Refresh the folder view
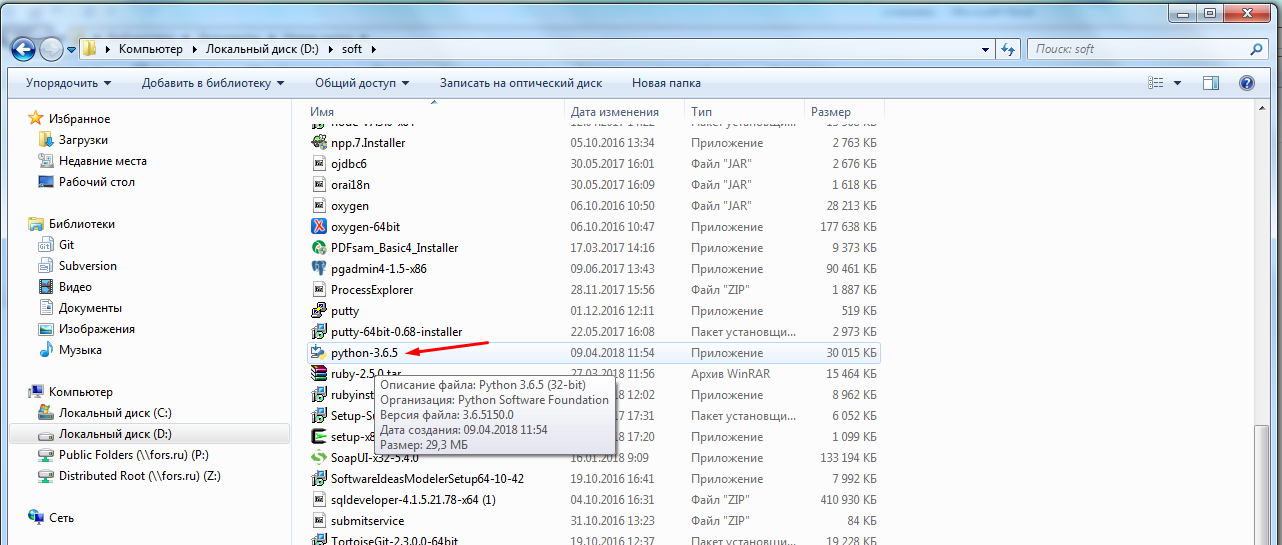 pyautogui.click(x=1009, y=48)
